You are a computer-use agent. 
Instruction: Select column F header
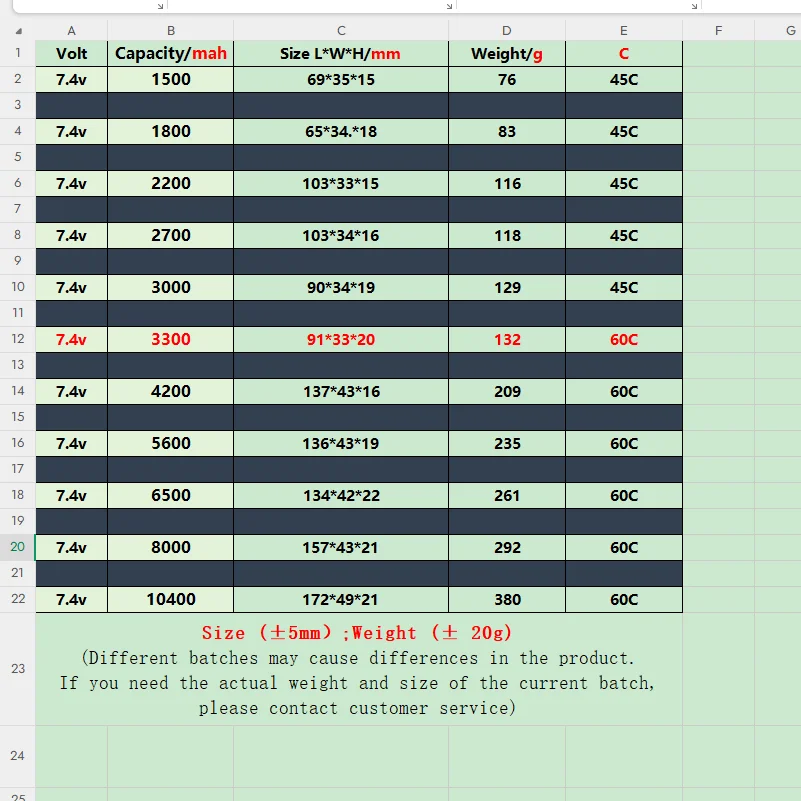pyautogui.click(x=718, y=31)
